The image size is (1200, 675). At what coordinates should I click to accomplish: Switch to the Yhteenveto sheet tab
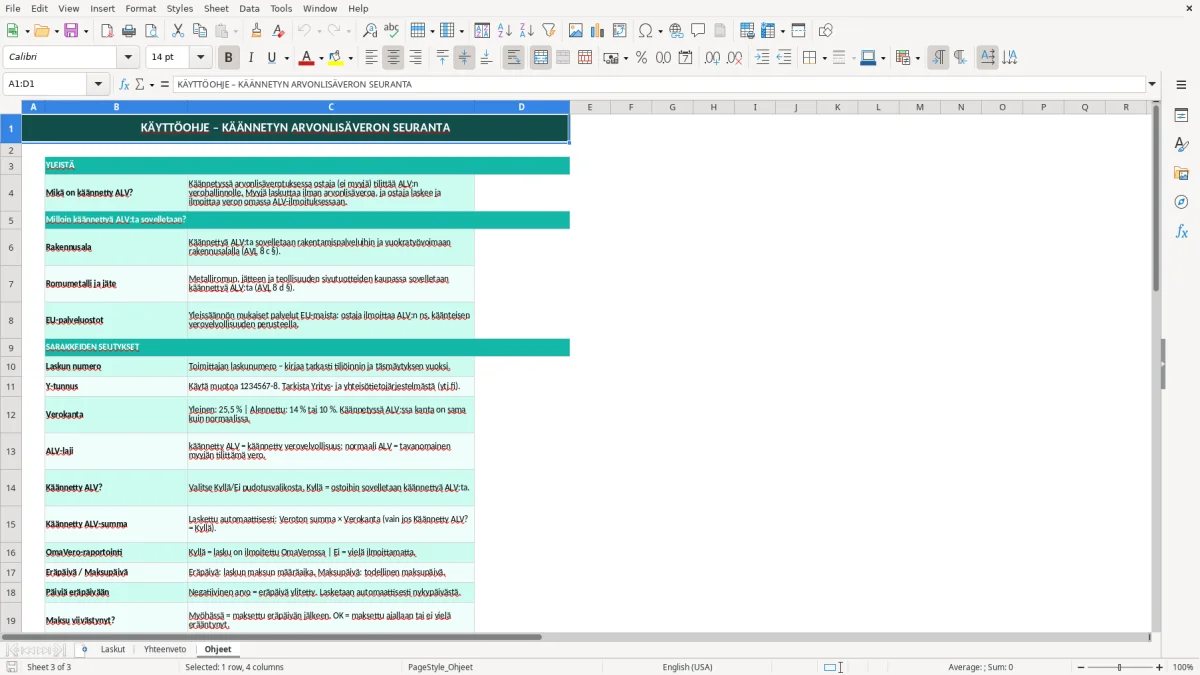(x=165, y=649)
